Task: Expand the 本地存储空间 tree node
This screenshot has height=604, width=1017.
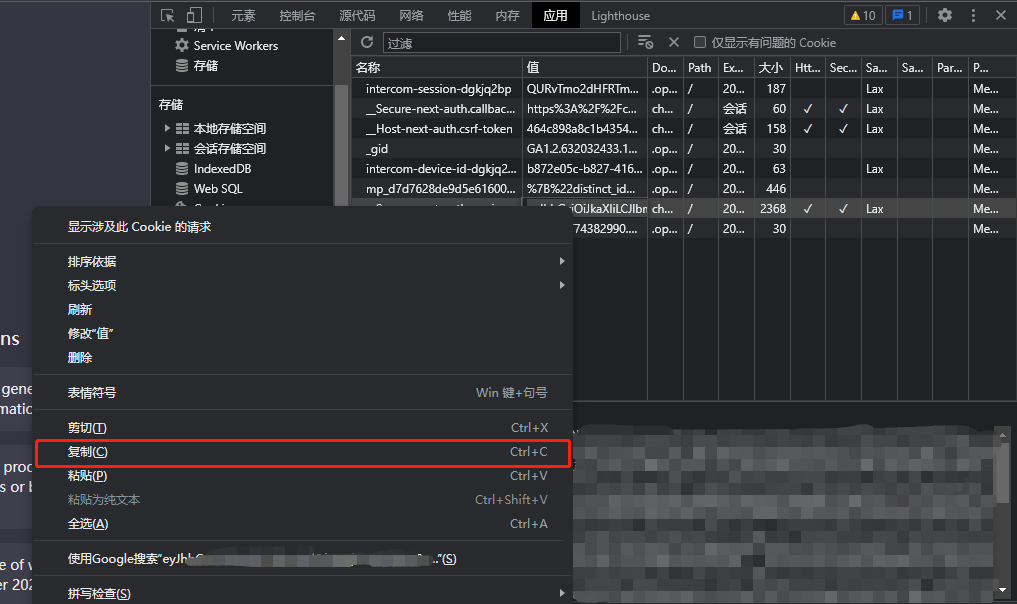Action: click(x=168, y=128)
